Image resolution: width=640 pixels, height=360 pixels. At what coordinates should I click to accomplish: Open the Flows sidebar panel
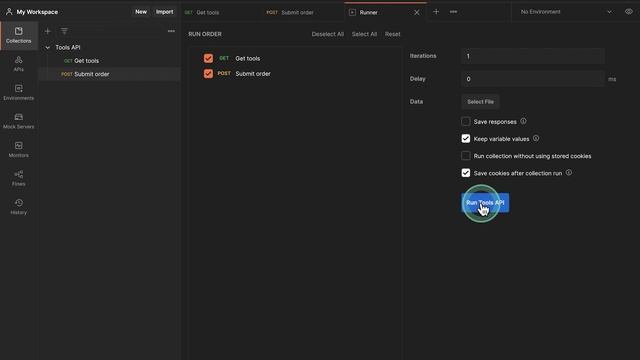[x=18, y=178]
